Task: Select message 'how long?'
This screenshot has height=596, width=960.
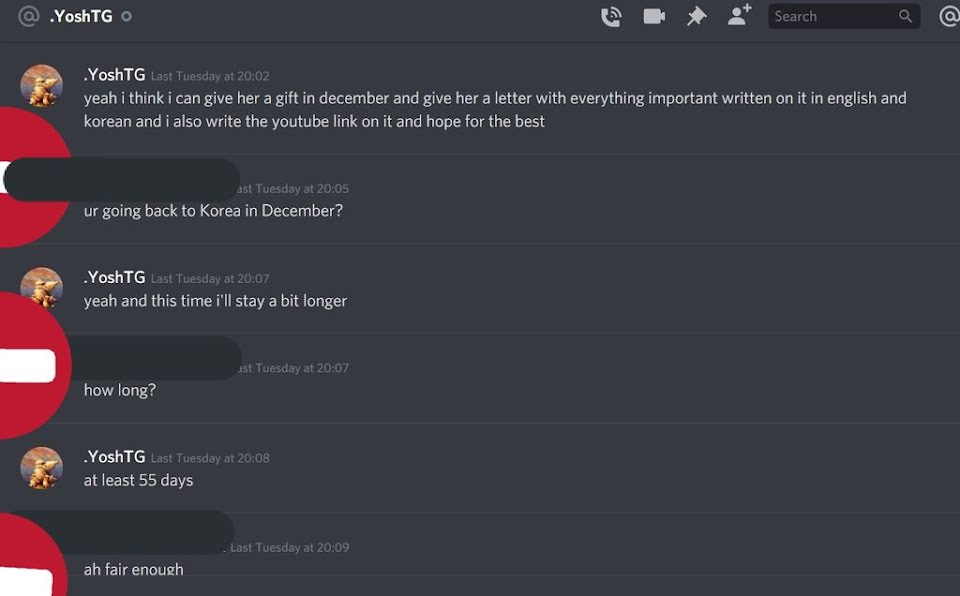Action: point(120,390)
